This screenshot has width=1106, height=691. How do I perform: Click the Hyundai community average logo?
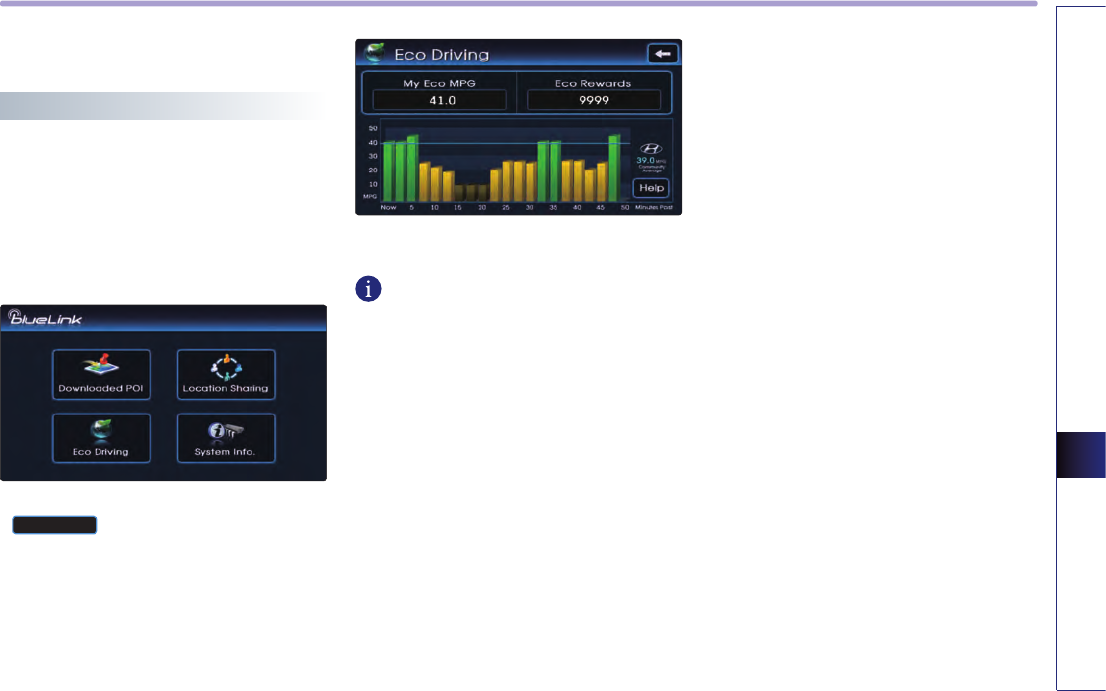tap(650, 149)
